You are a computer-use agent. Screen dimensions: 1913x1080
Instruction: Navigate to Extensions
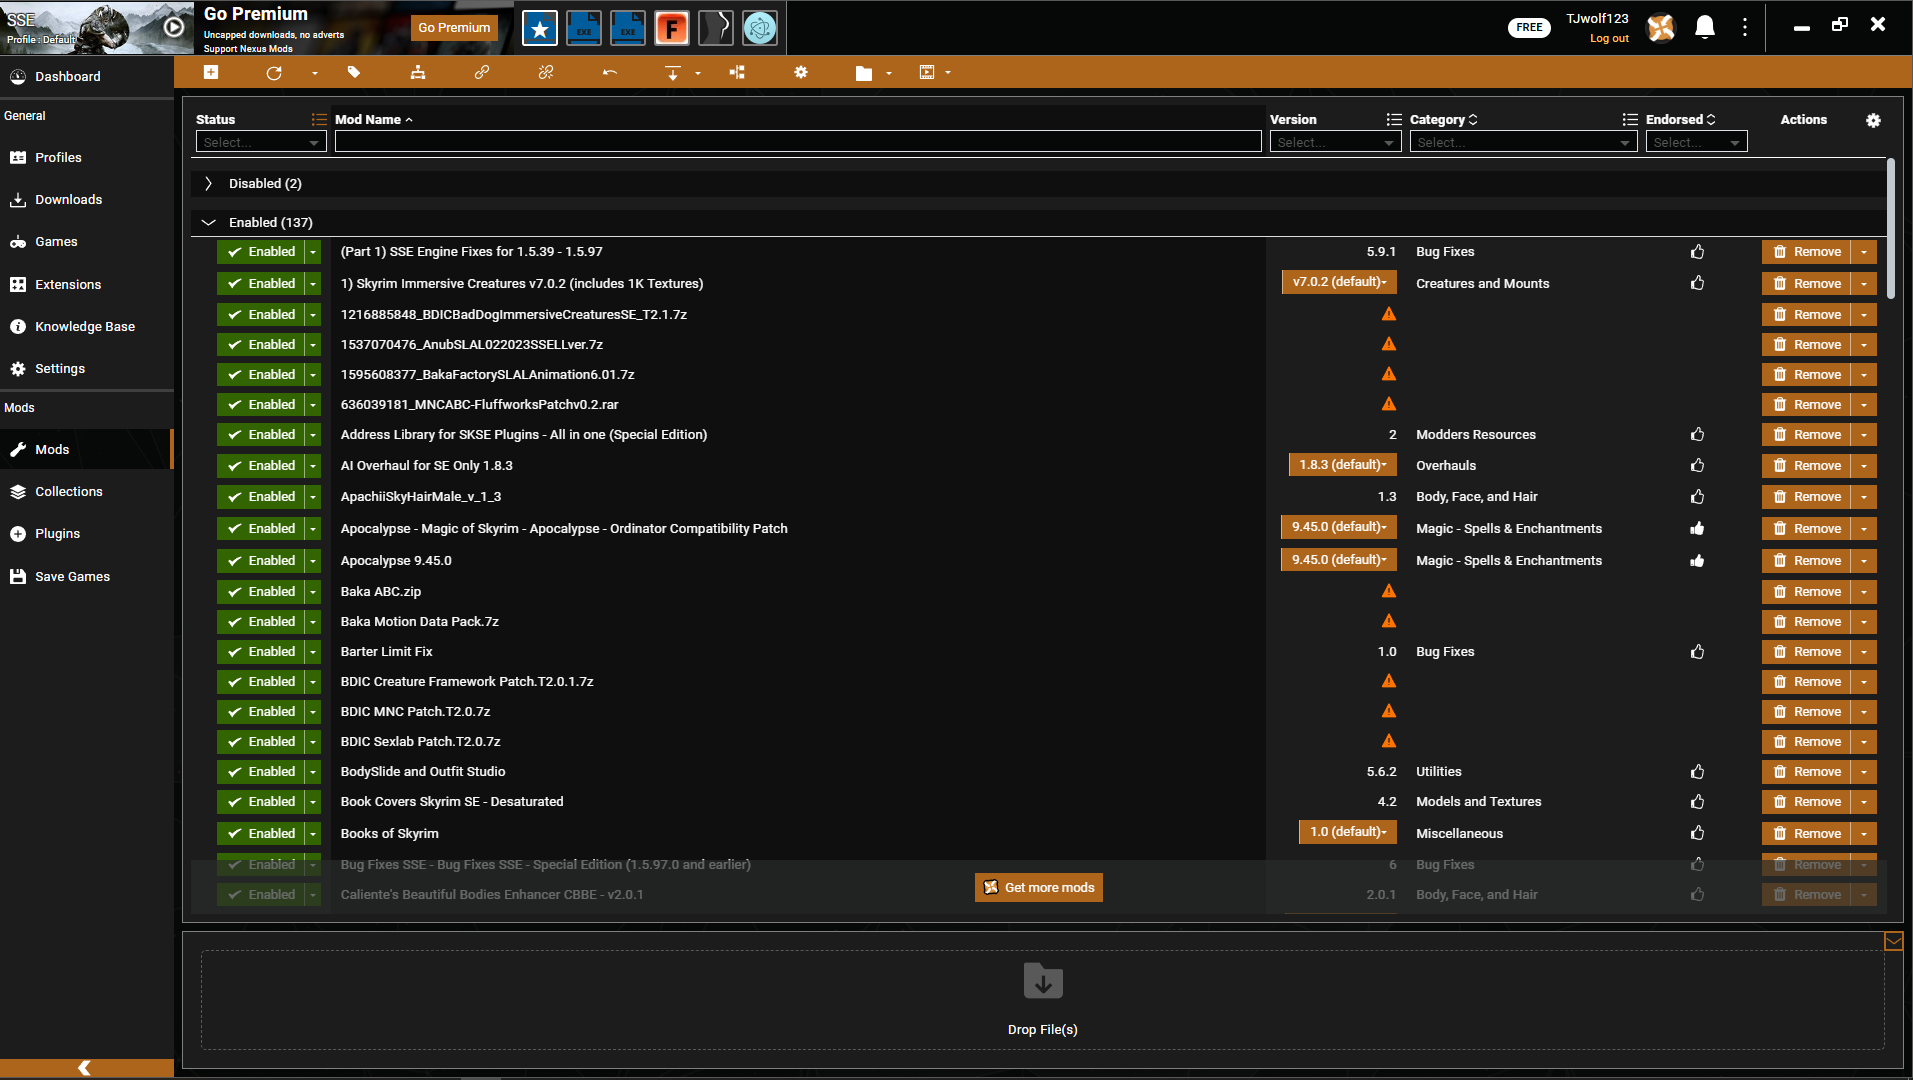click(87, 285)
